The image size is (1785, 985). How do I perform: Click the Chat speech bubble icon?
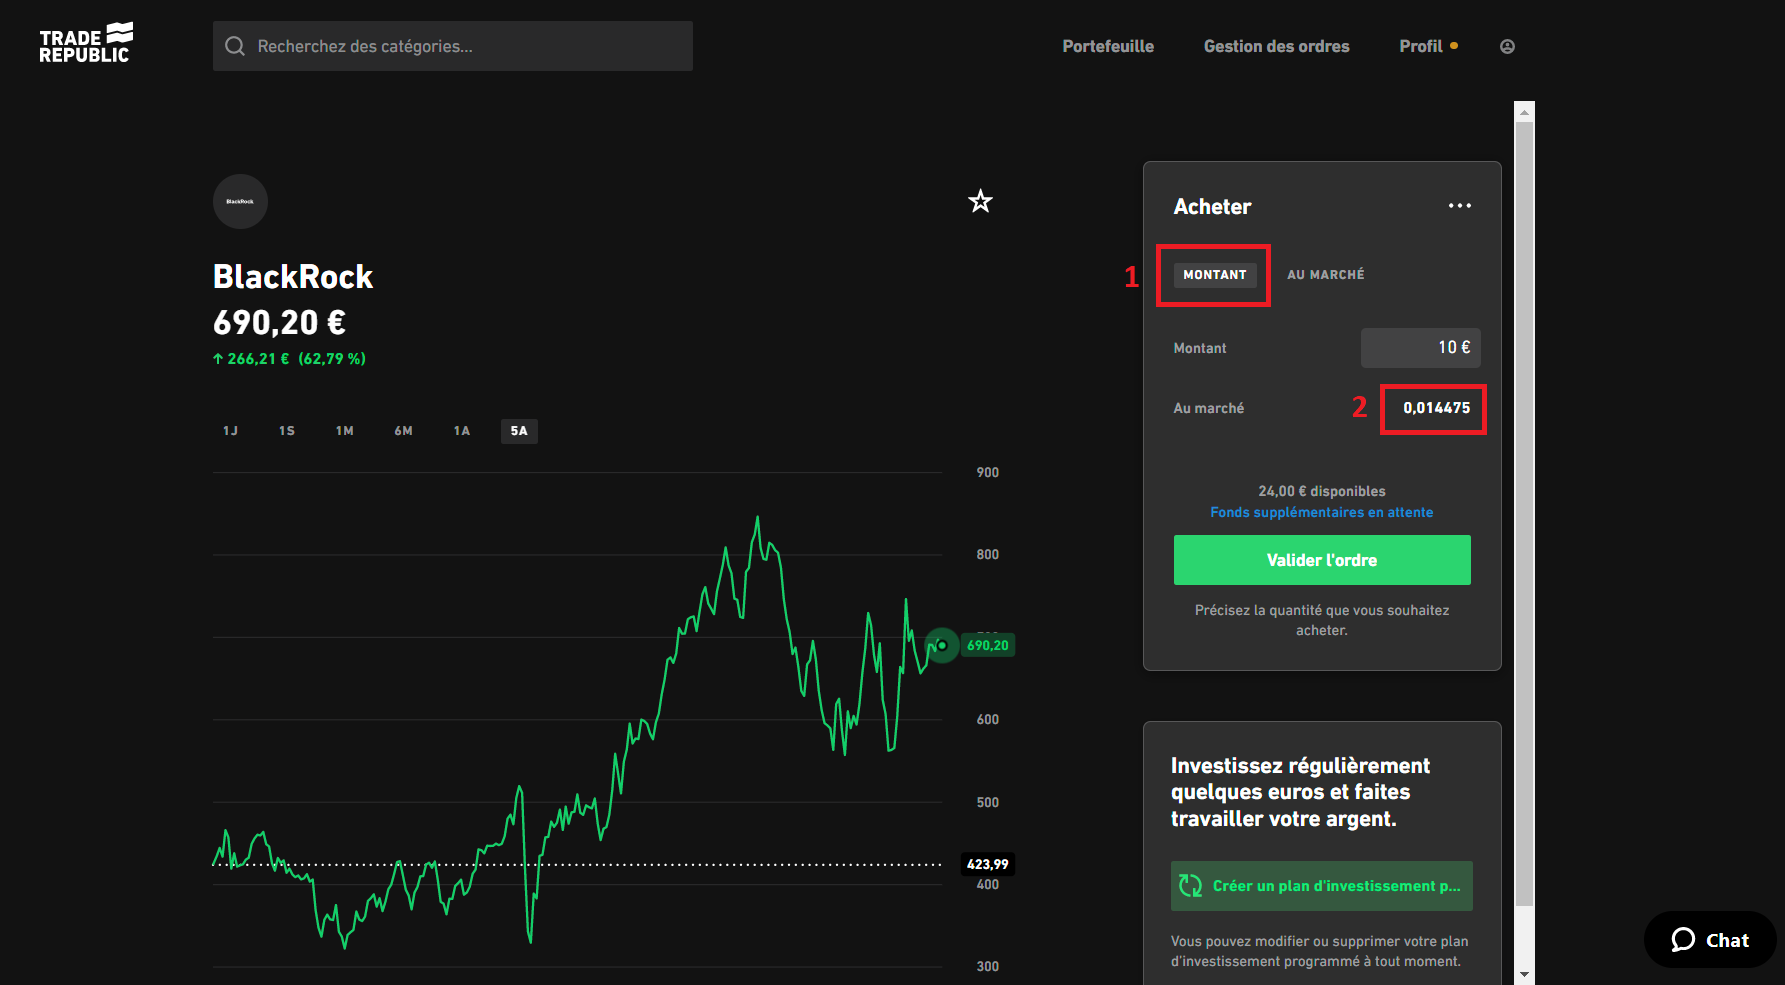pos(1683,940)
